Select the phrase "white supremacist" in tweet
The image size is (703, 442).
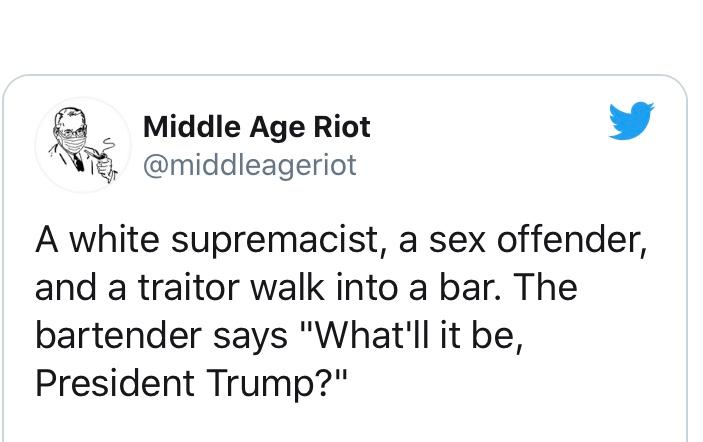tap(224, 241)
